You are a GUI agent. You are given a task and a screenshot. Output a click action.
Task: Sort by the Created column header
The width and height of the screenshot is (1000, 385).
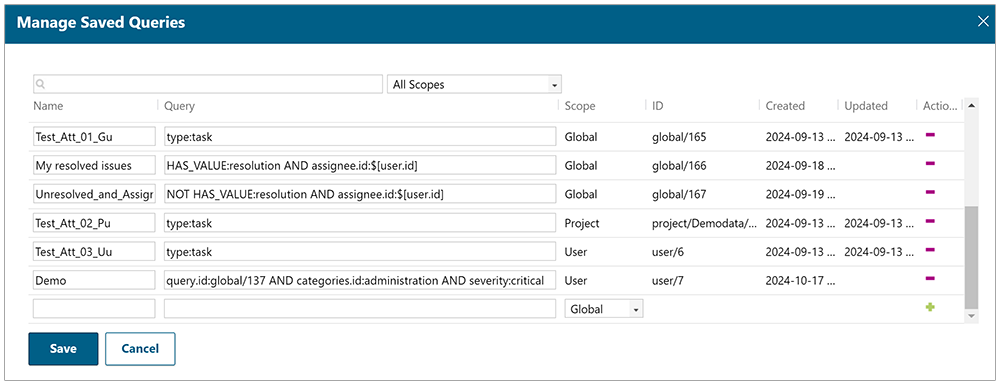(x=785, y=106)
